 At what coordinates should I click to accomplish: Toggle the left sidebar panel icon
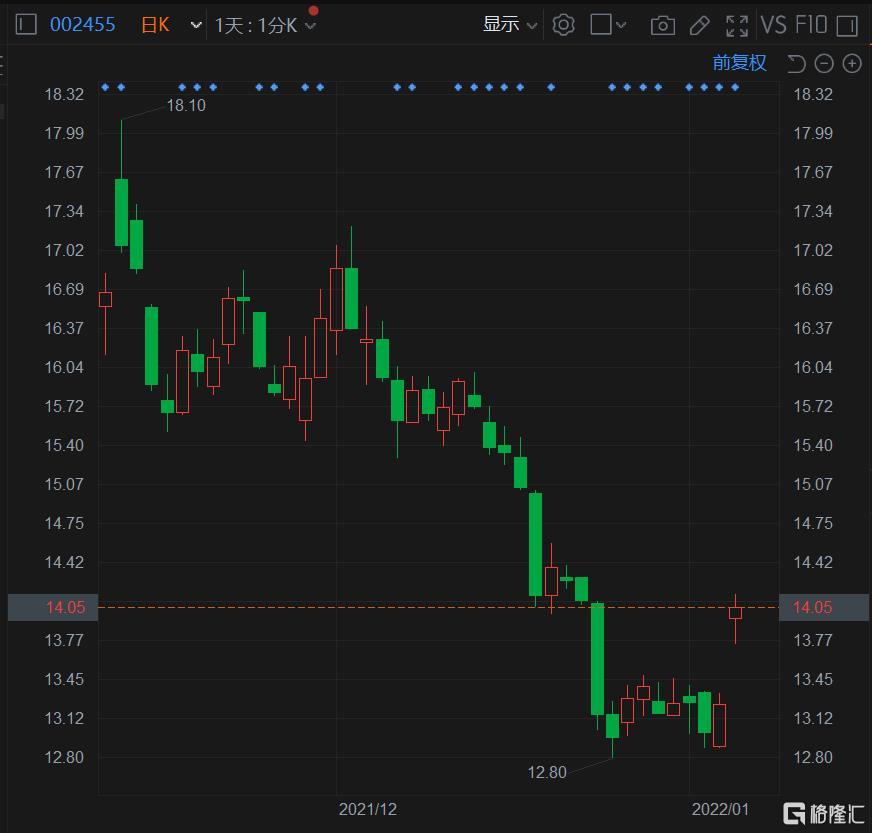[x=26, y=24]
